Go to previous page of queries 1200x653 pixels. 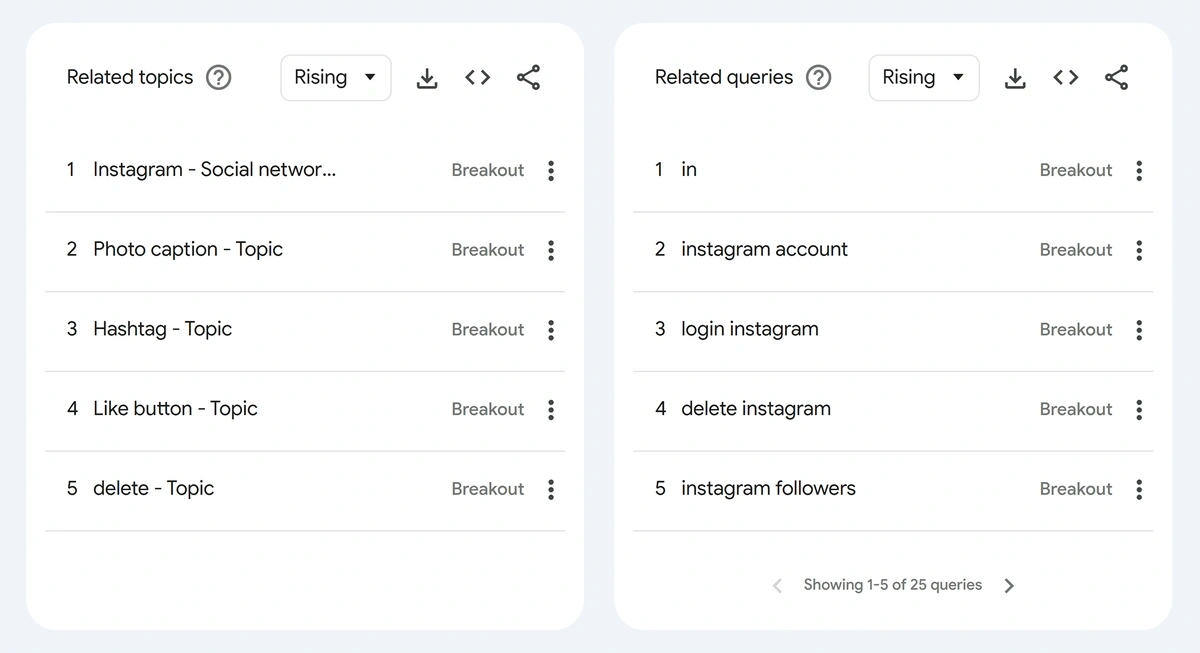click(x=777, y=586)
